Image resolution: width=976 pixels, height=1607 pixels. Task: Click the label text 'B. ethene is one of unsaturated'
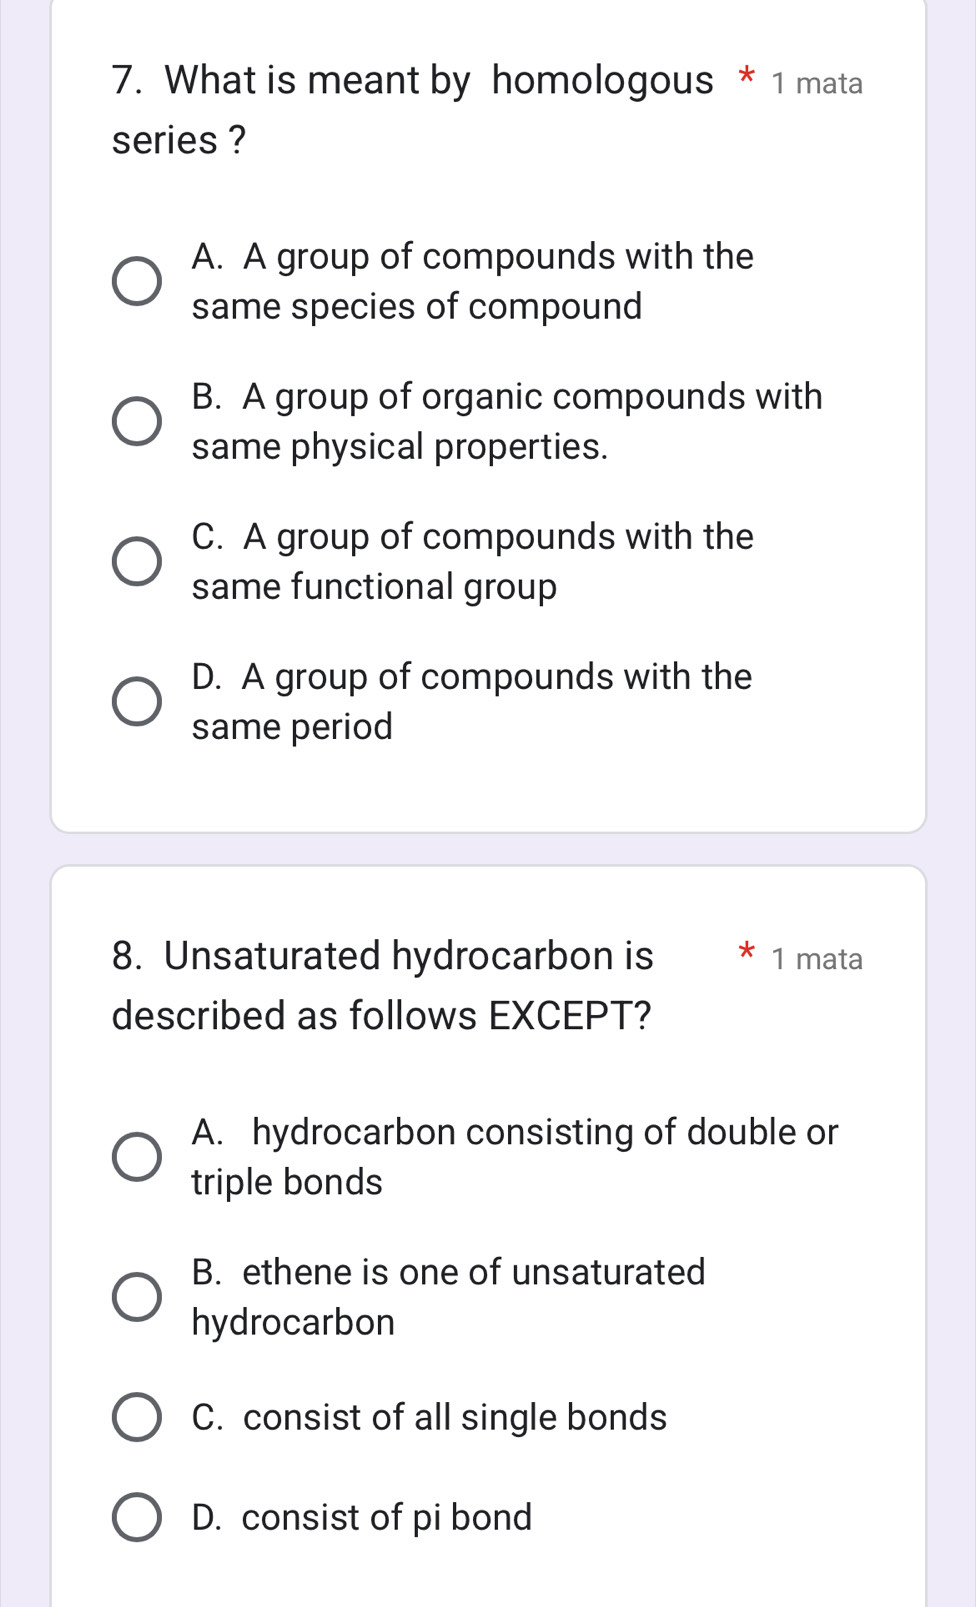pos(448,1273)
